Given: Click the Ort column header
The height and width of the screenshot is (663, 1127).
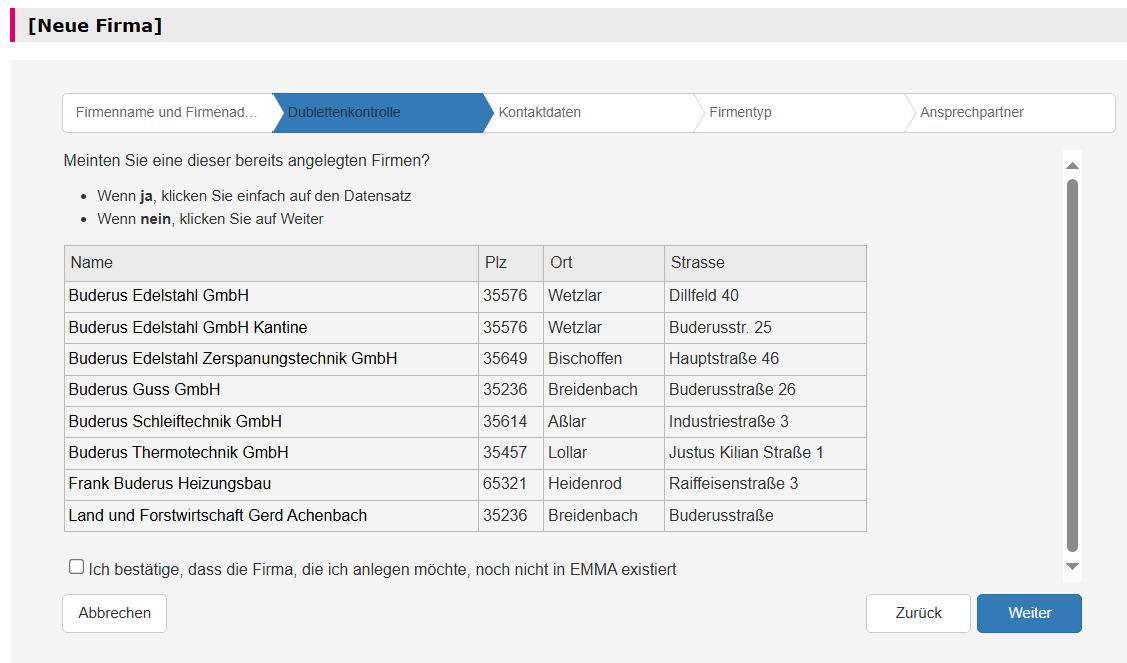Looking at the screenshot, I should tap(604, 263).
